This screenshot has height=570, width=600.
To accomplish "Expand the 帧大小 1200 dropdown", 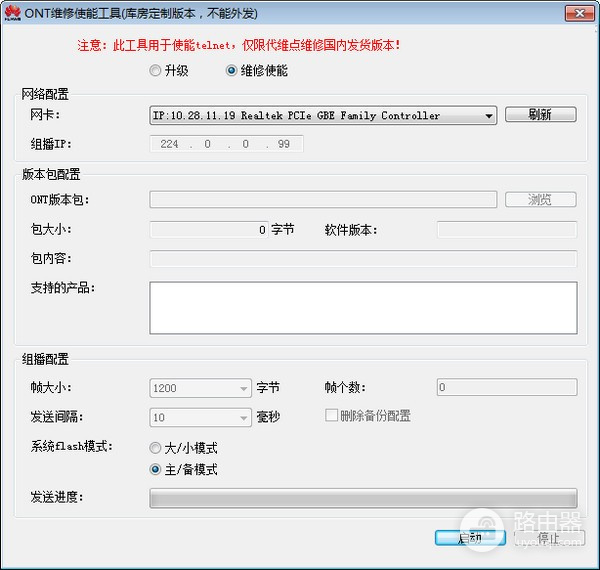I will click(200, 388).
